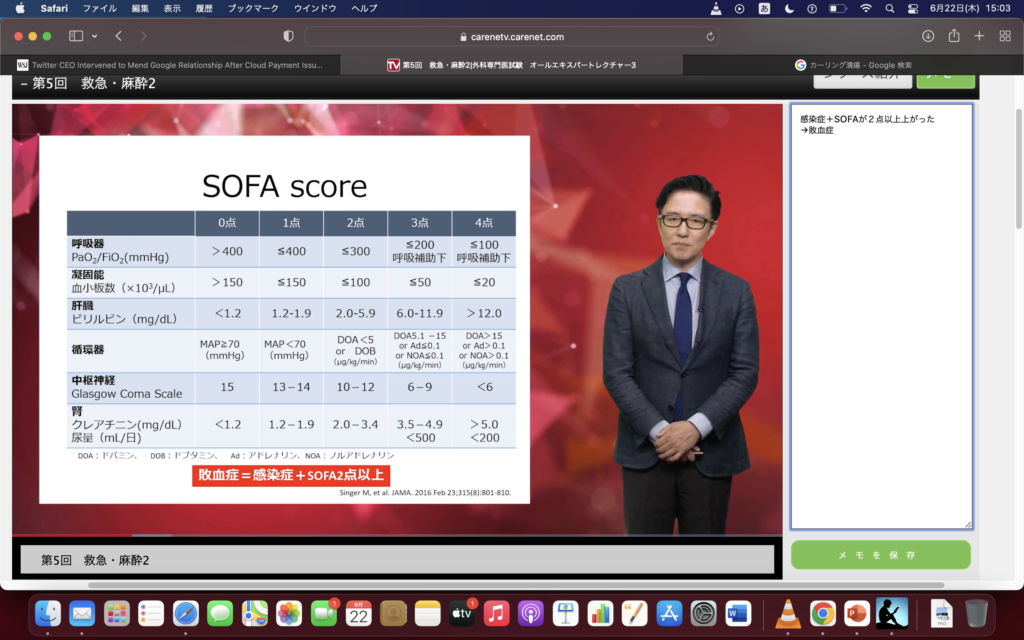The image size is (1024, 640).
Task: Open a new tab with plus icon
Action: pos(979,36)
